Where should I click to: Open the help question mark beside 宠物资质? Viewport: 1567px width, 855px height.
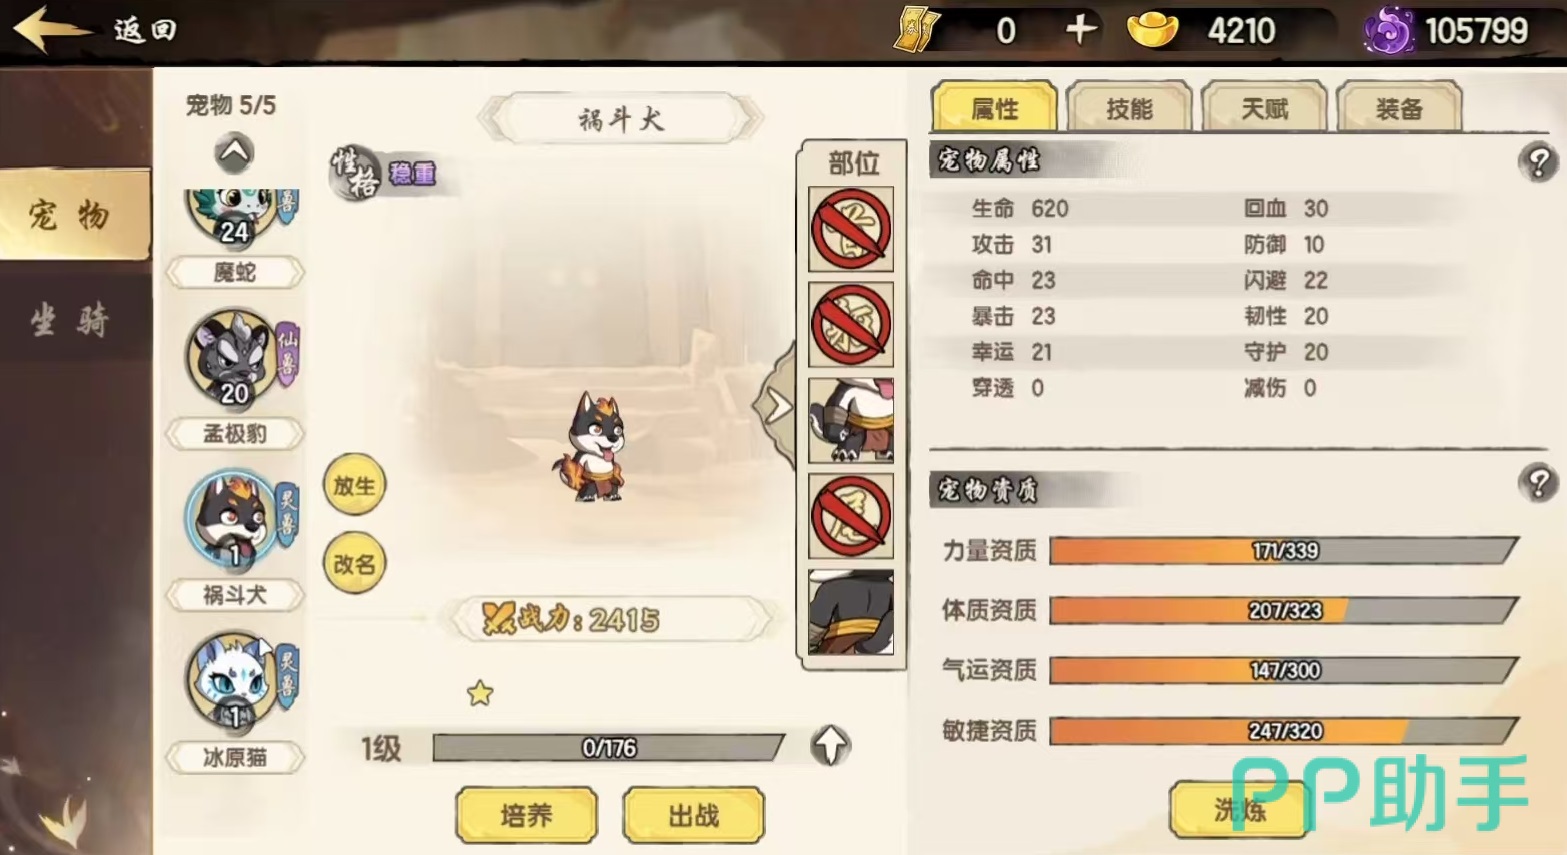1538,483
